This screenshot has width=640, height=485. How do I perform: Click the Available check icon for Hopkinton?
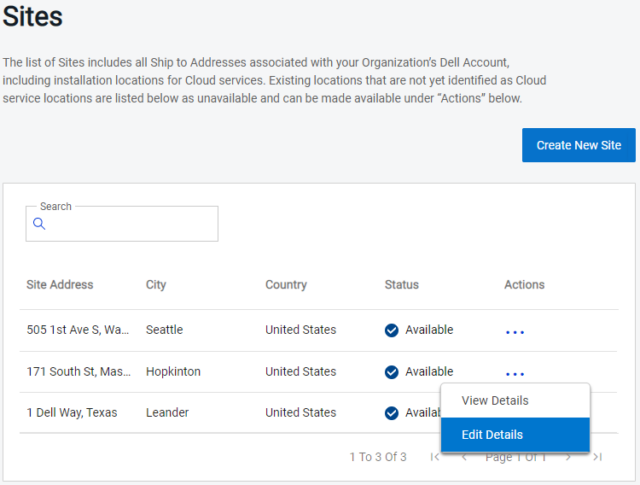[392, 372]
